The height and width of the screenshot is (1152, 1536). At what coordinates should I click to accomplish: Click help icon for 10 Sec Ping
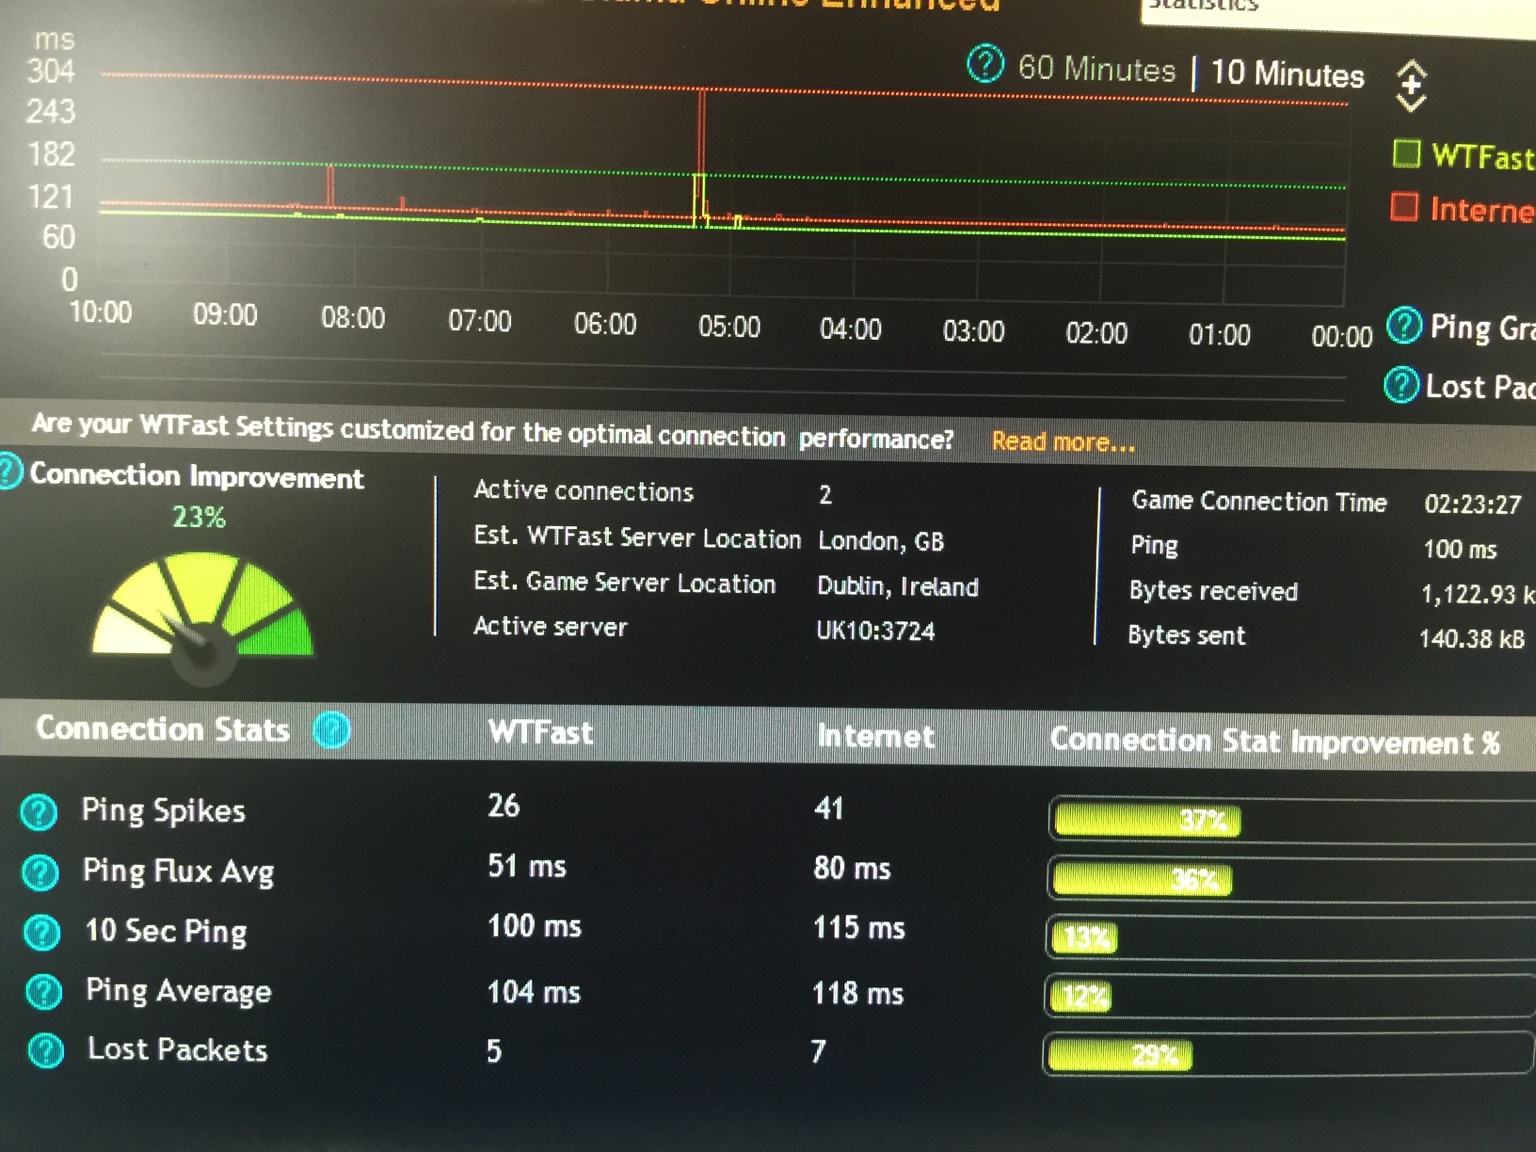click(42, 932)
